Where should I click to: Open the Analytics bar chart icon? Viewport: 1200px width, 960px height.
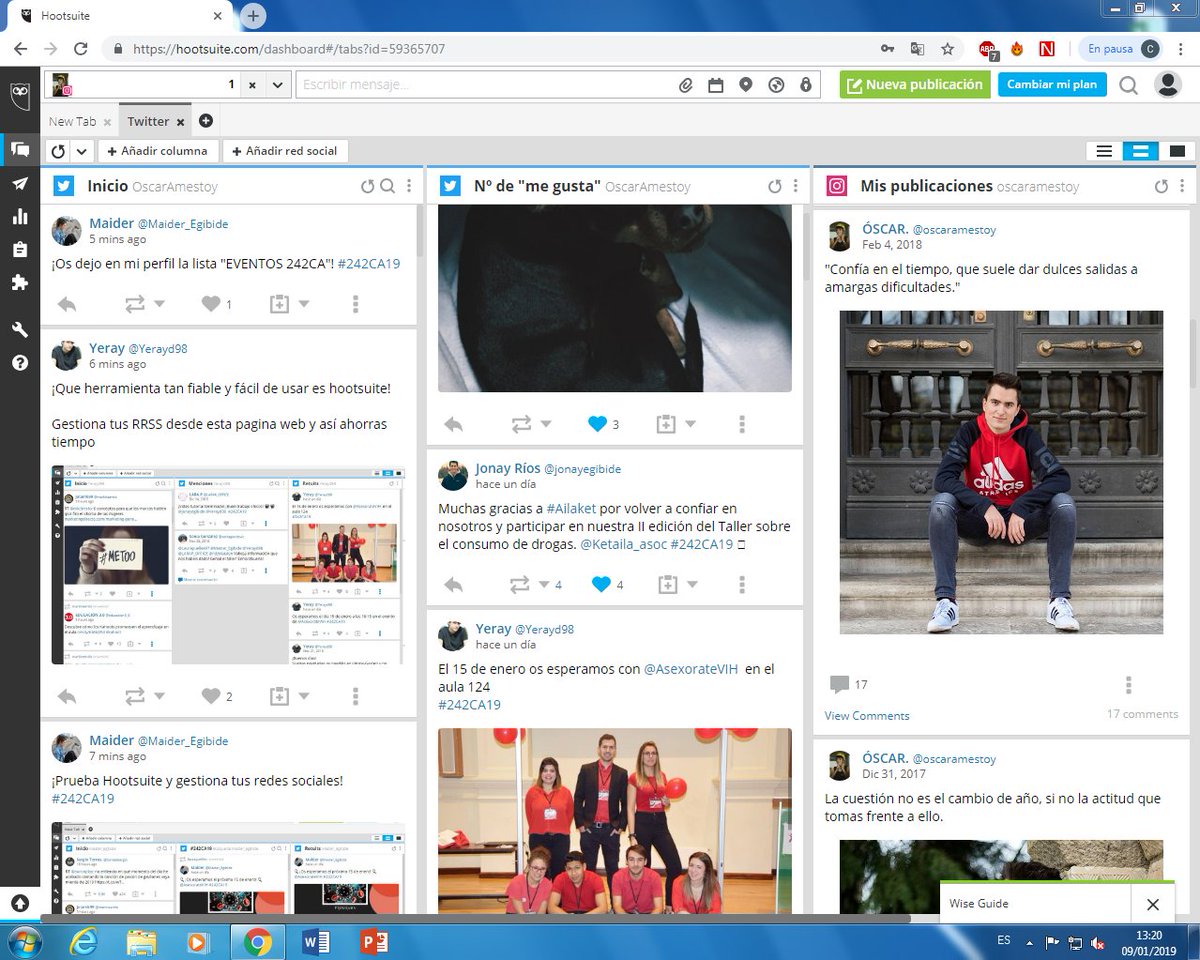[19, 216]
